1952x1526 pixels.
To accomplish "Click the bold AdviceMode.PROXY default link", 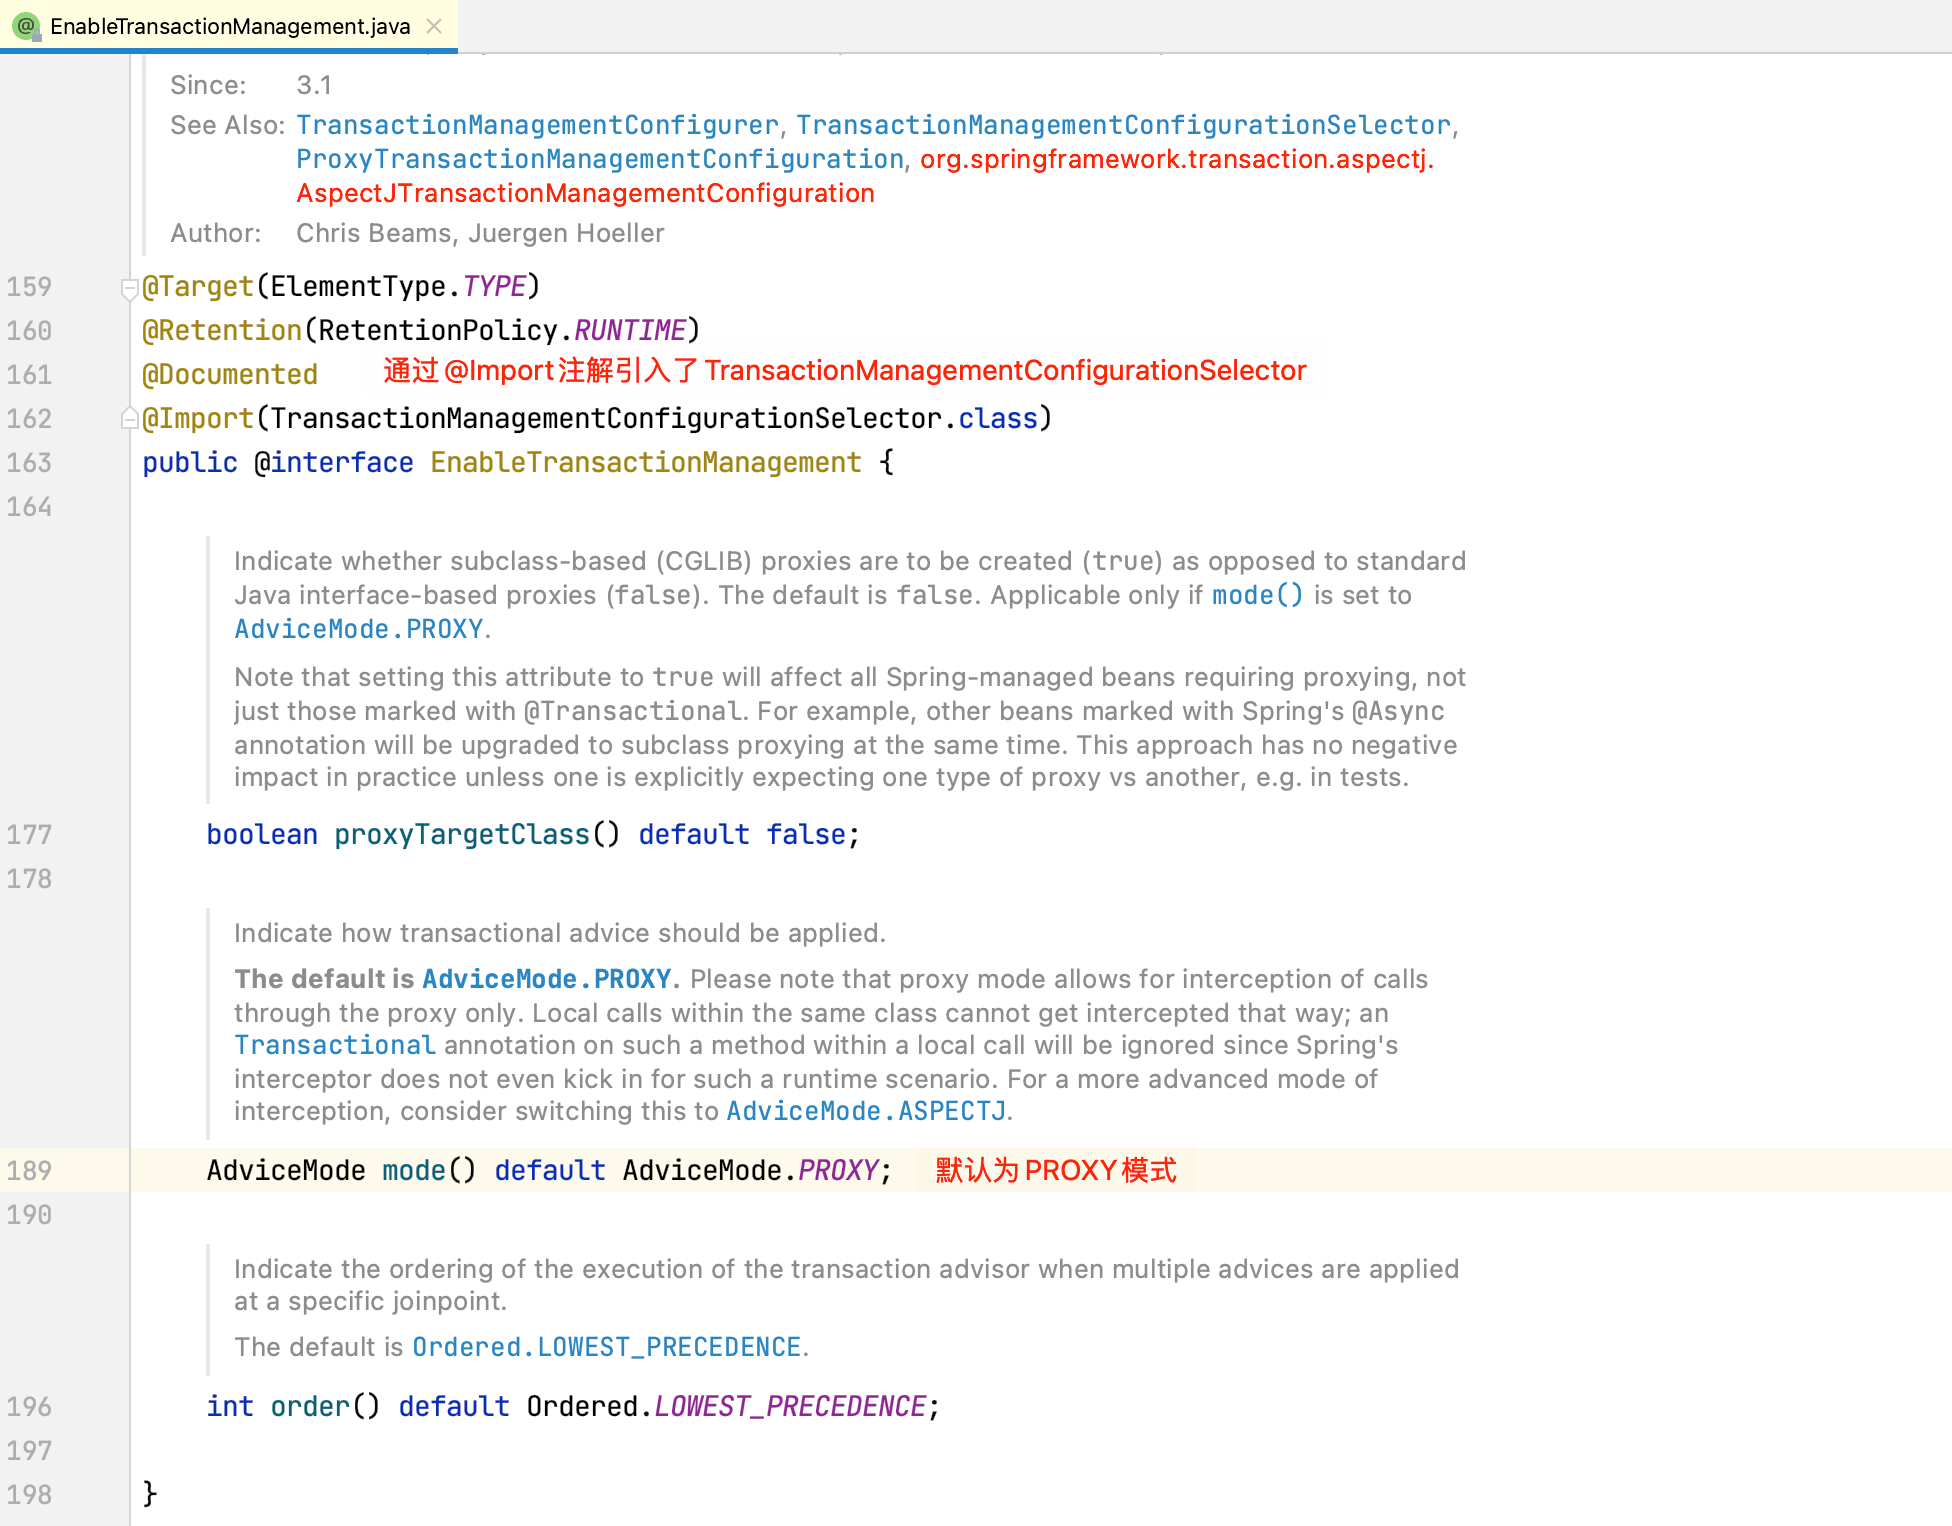I will click(x=546, y=979).
